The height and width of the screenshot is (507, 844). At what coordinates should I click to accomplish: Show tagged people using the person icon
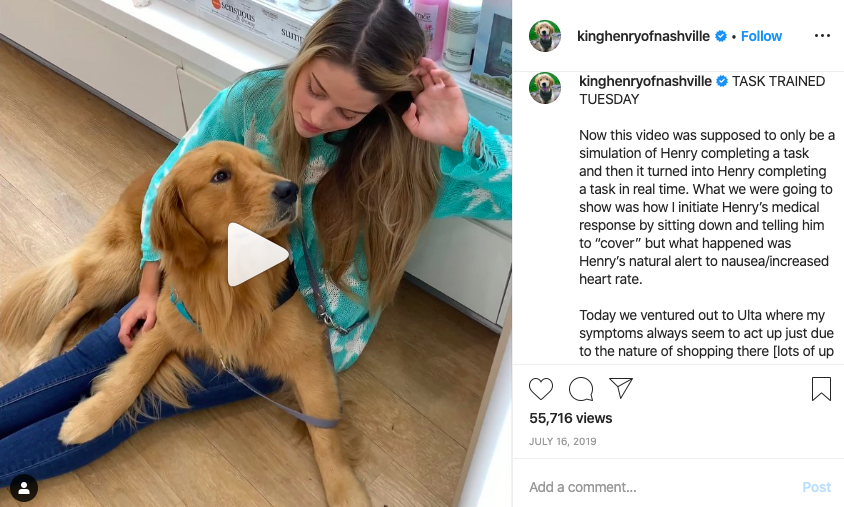[x=24, y=488]
